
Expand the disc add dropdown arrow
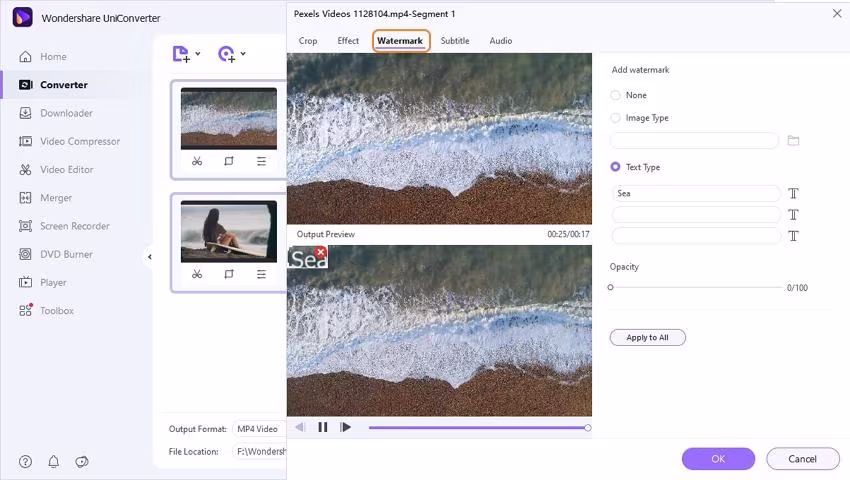tap(243, 53)
